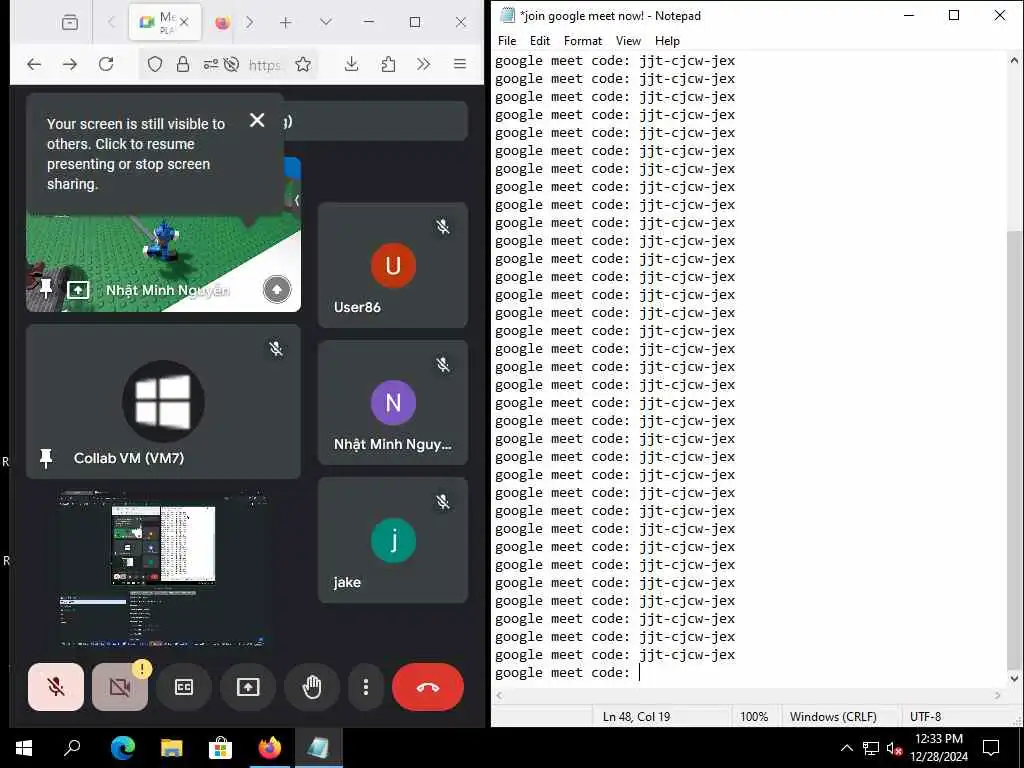Screen dimensions: 1024x768
Task: Unpin the Collab VM (VM7) tile
Action: click(x=46, y=458)
